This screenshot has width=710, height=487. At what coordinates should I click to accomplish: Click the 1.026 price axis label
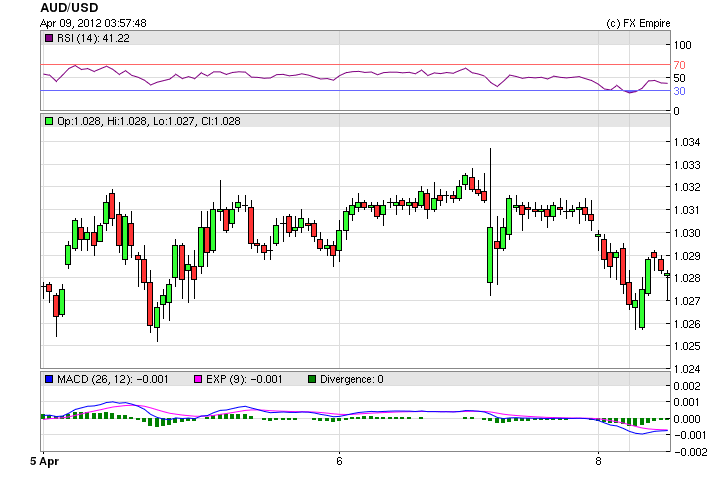(x=687, y=324)
